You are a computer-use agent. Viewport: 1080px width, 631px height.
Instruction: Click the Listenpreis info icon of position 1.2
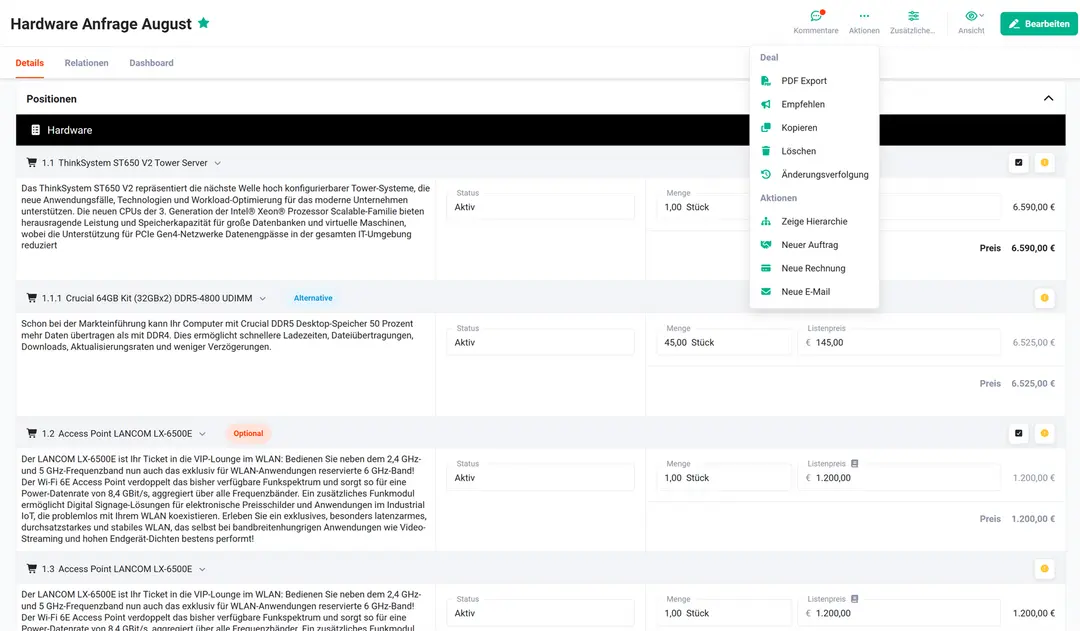coord(854,464)
